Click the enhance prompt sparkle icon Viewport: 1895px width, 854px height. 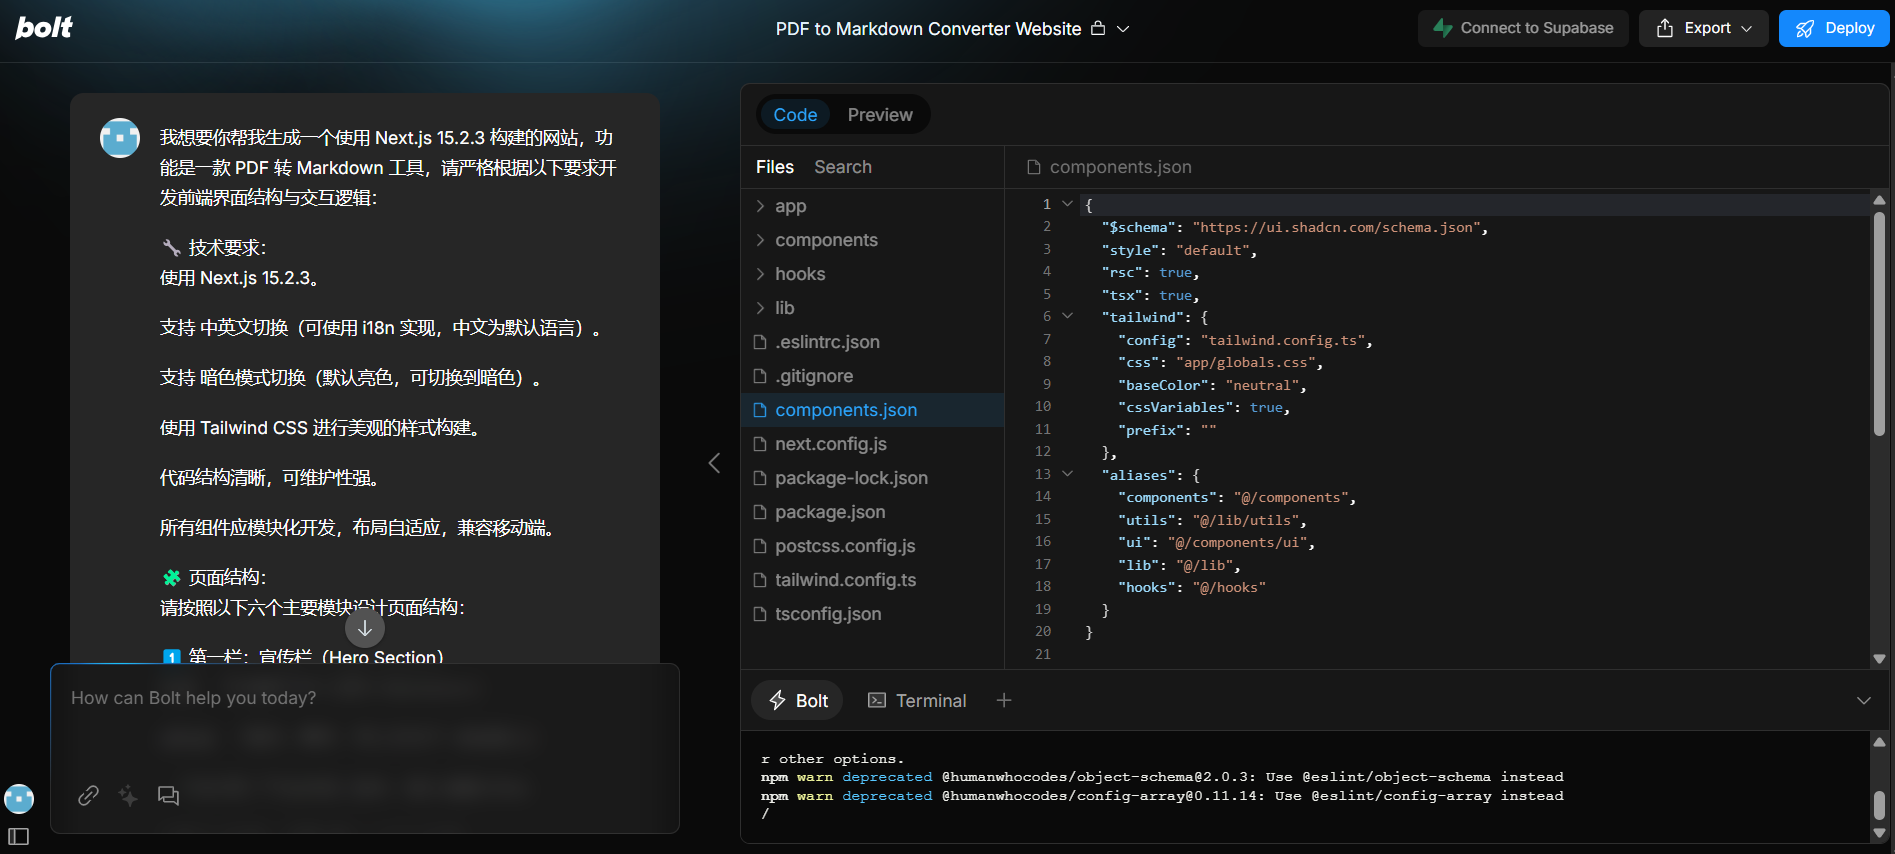(x=128, y=796)
